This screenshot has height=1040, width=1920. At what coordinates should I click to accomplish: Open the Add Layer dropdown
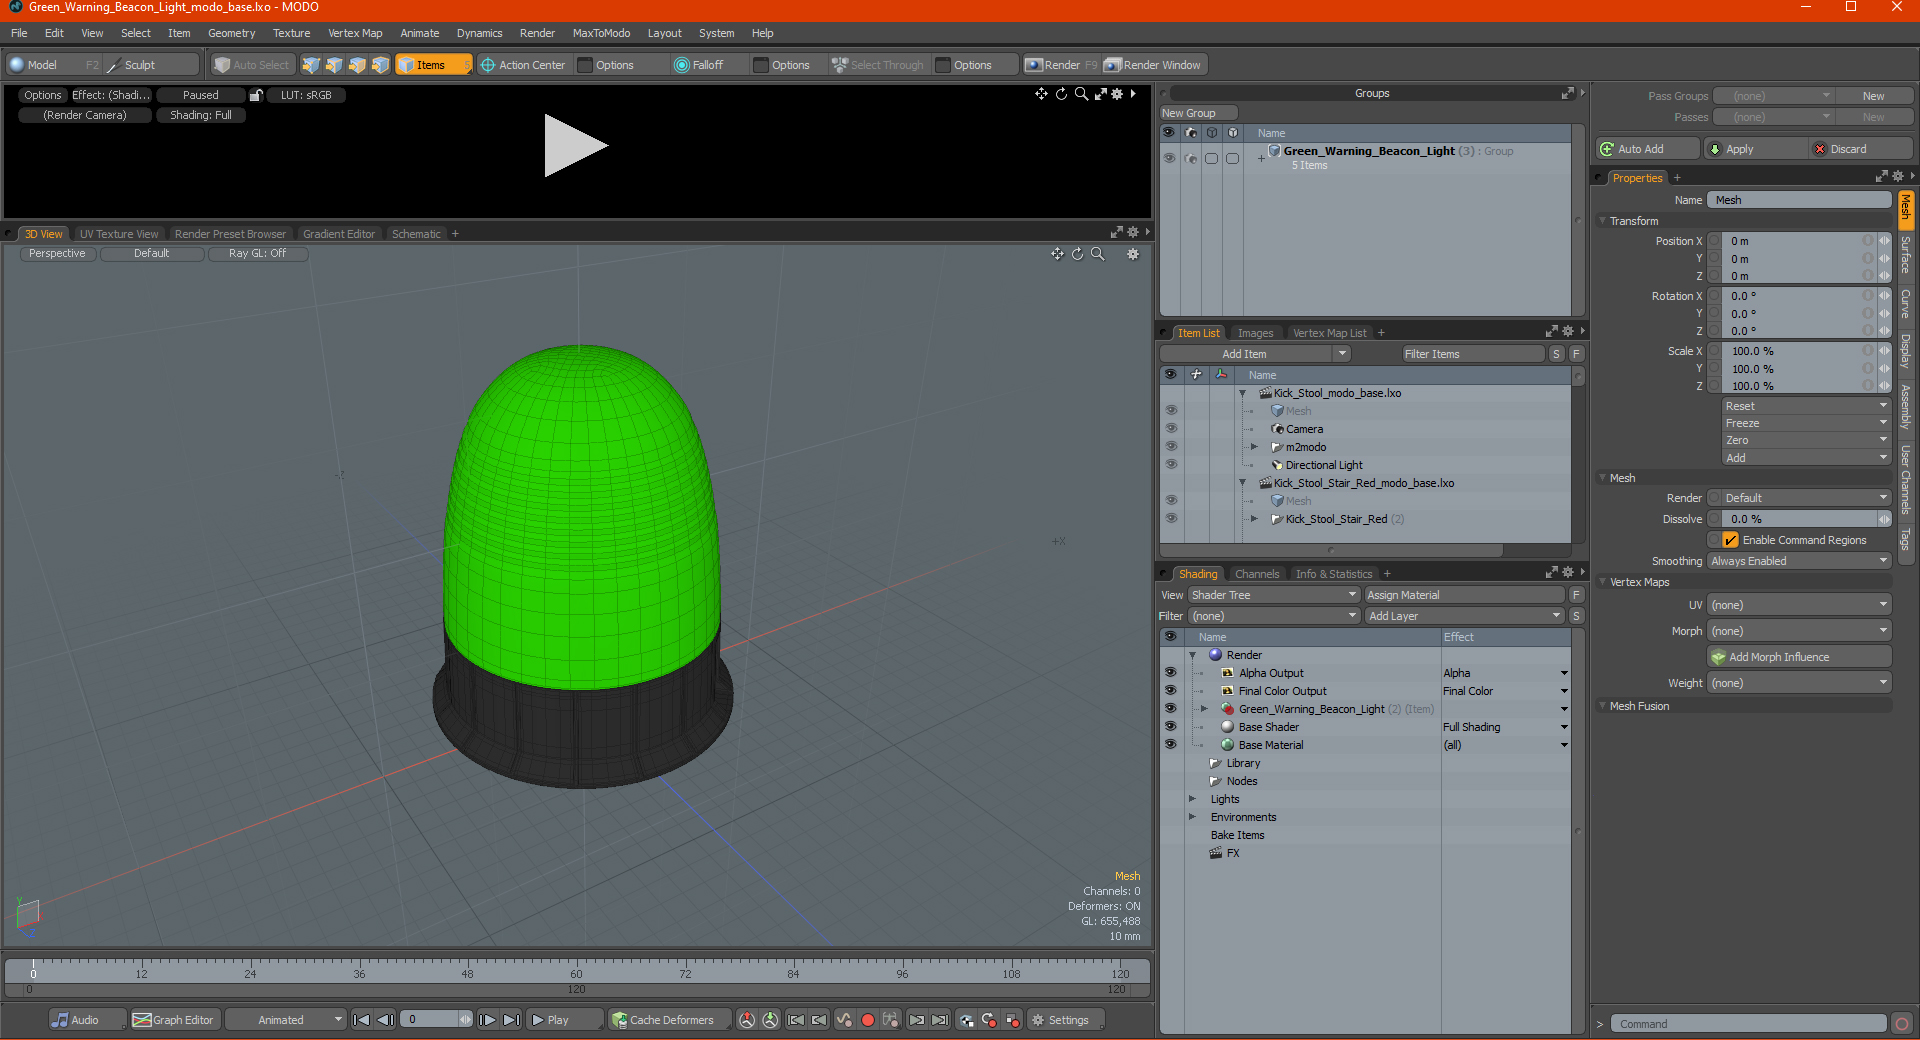coord(1464,616)
